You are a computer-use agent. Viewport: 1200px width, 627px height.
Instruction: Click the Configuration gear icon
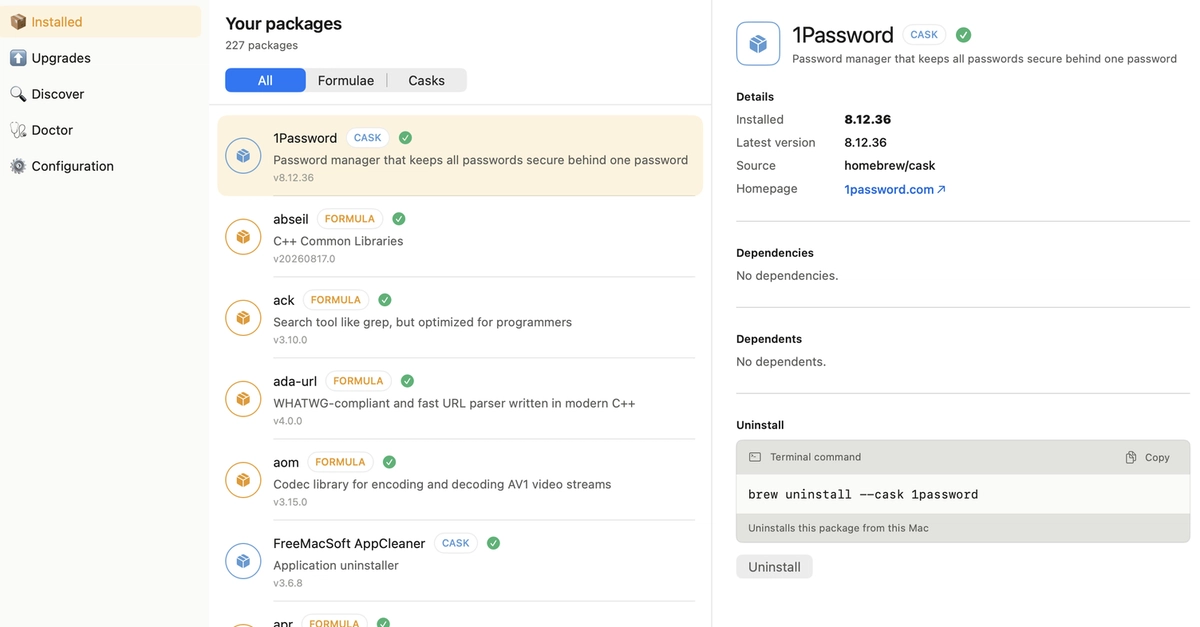[x=18, y=166]
